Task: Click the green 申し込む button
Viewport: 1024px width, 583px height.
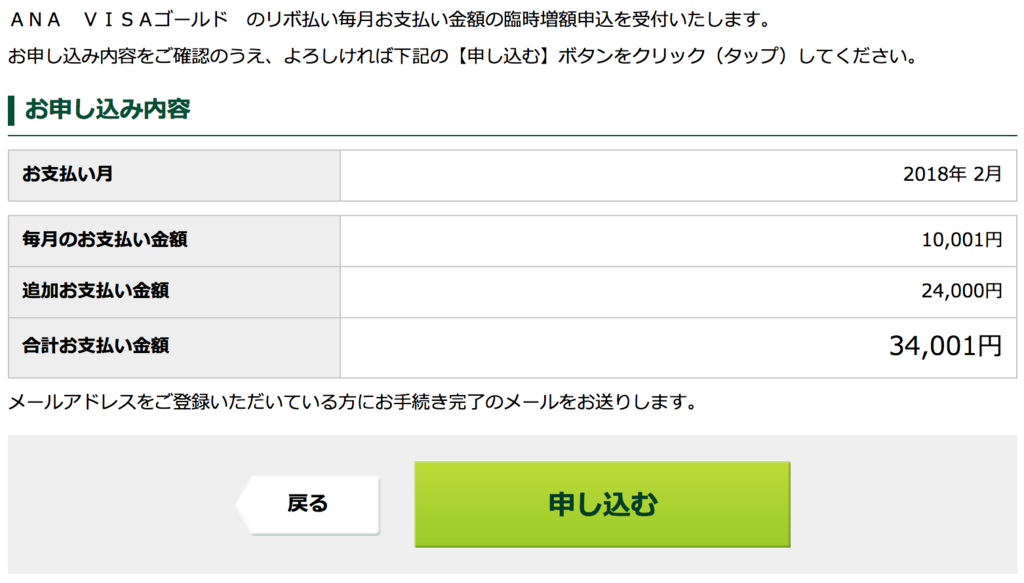Action: 602,504
